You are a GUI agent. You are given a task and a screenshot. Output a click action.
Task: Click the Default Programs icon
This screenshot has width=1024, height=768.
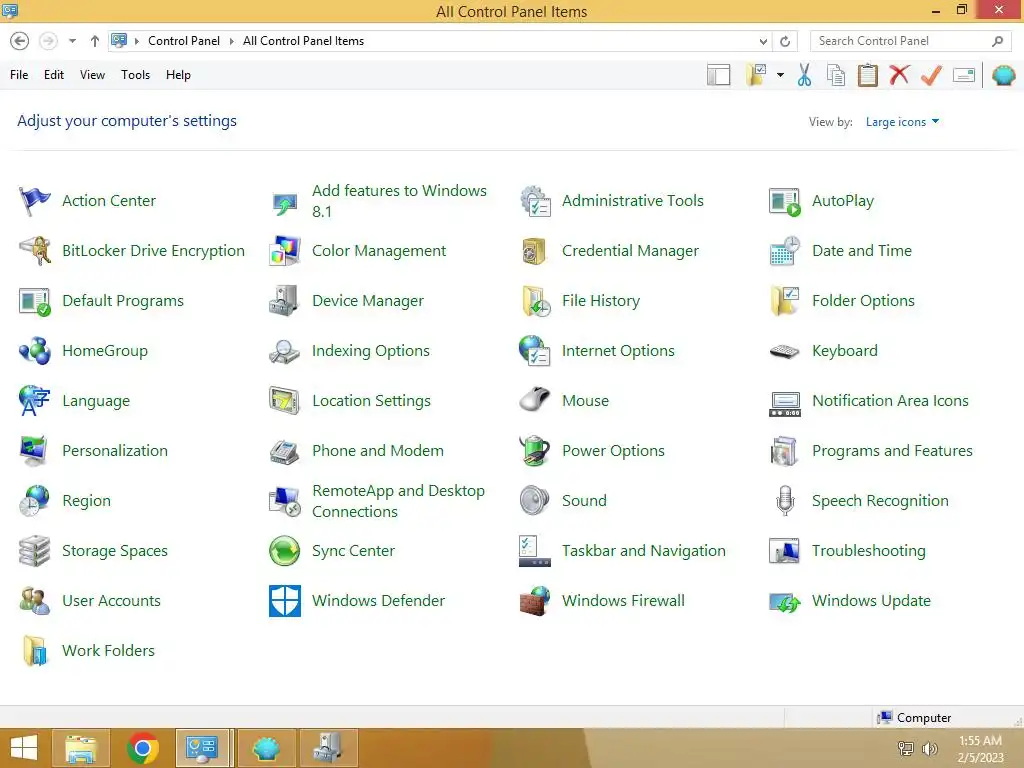35,301
